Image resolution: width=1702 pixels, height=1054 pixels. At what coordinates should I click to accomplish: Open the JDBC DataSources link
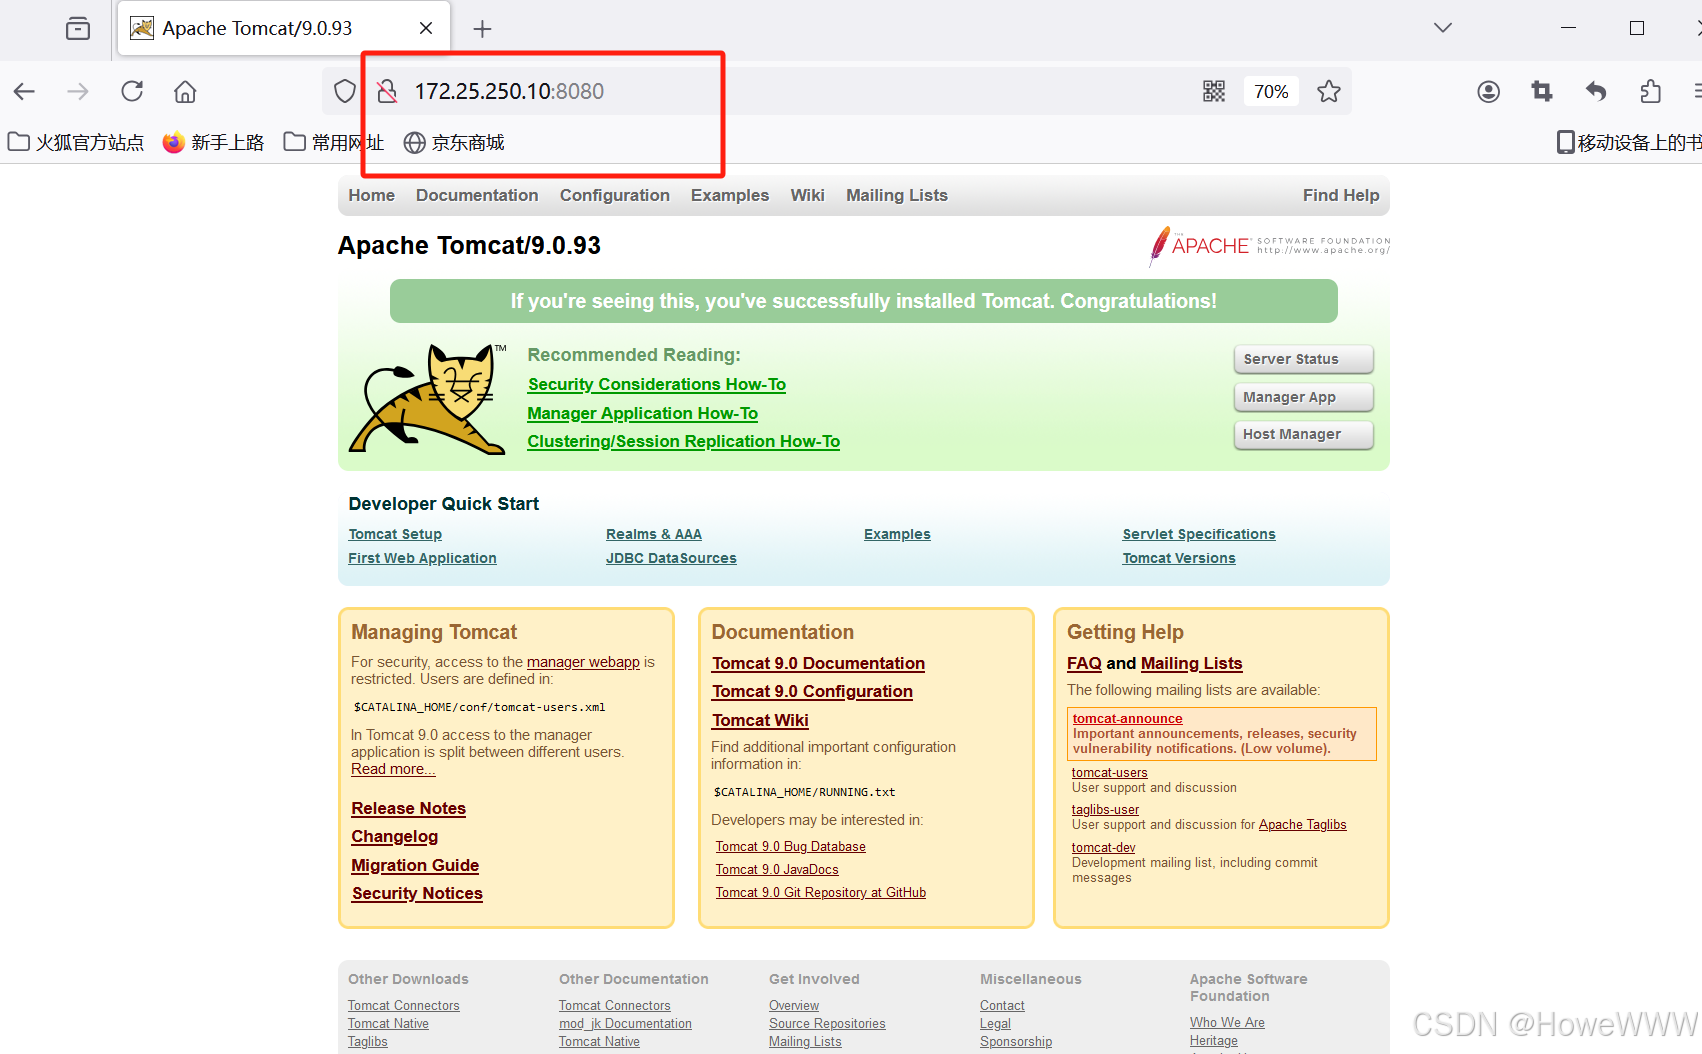671,558
